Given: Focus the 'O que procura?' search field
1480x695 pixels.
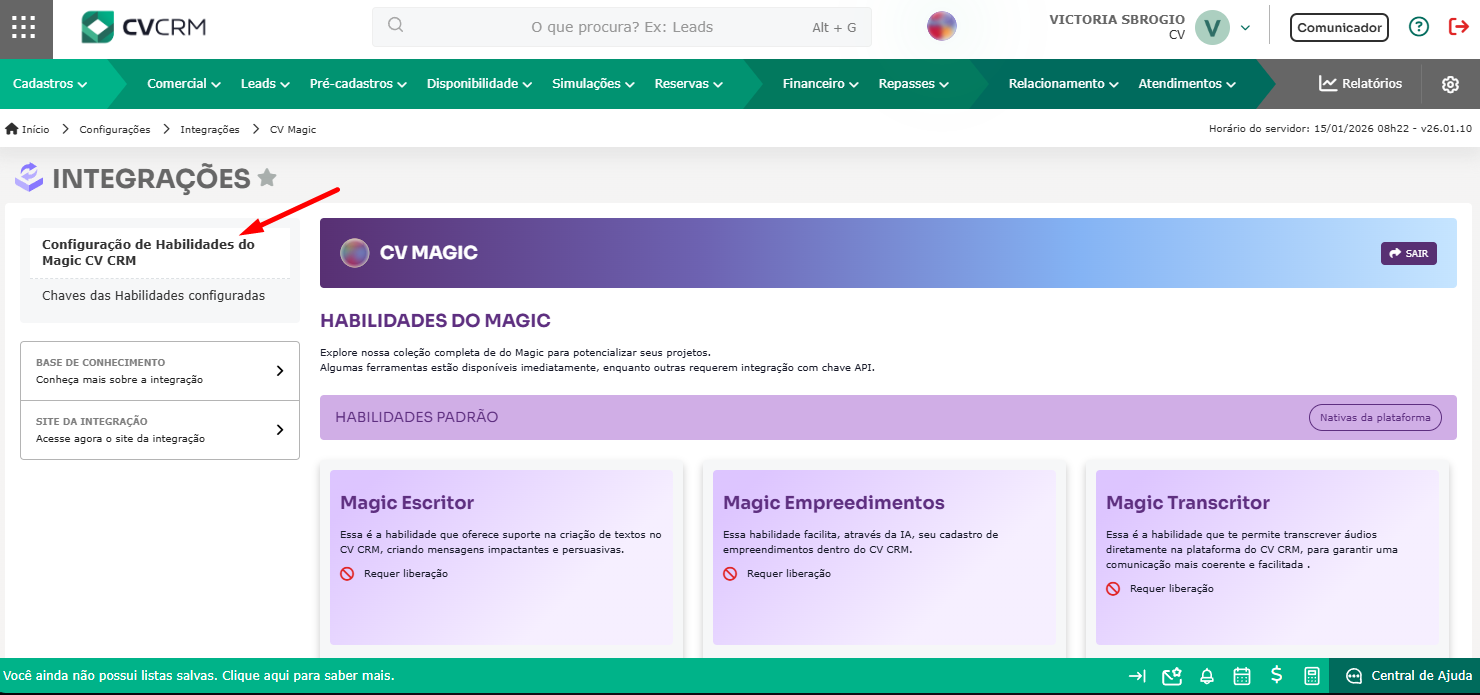Looking at the screenshot, I should click(622, 27).
